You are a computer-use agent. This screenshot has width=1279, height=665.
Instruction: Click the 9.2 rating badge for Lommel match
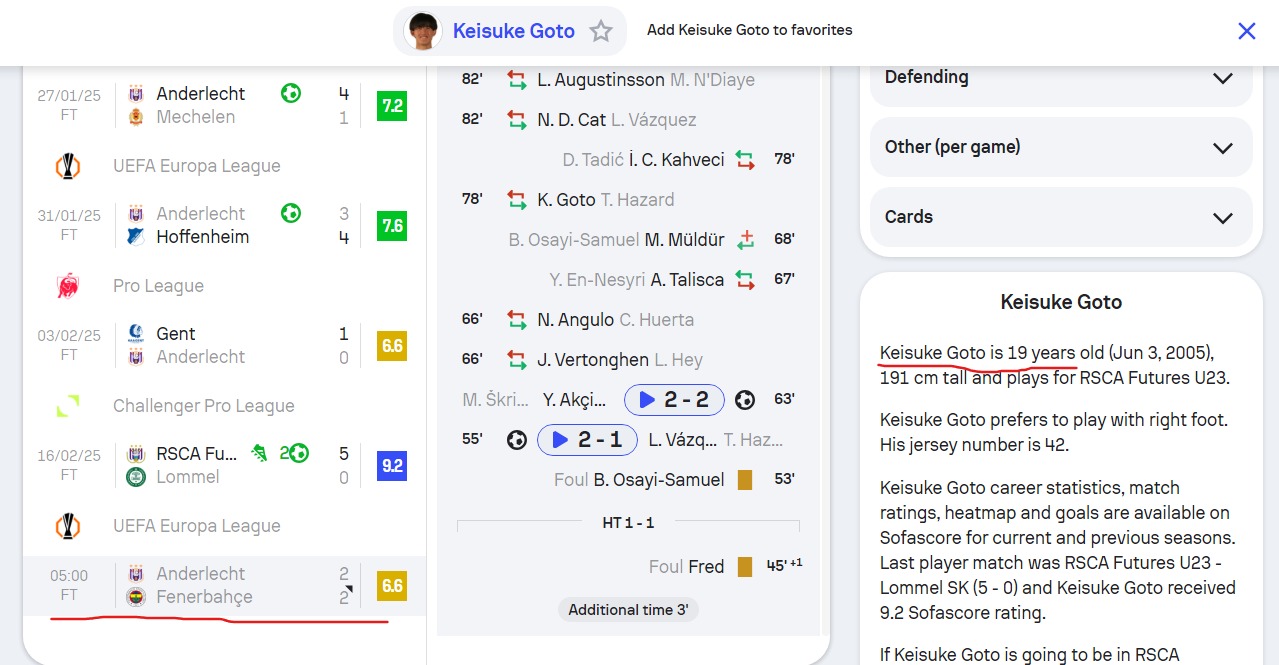pos(392,466)
